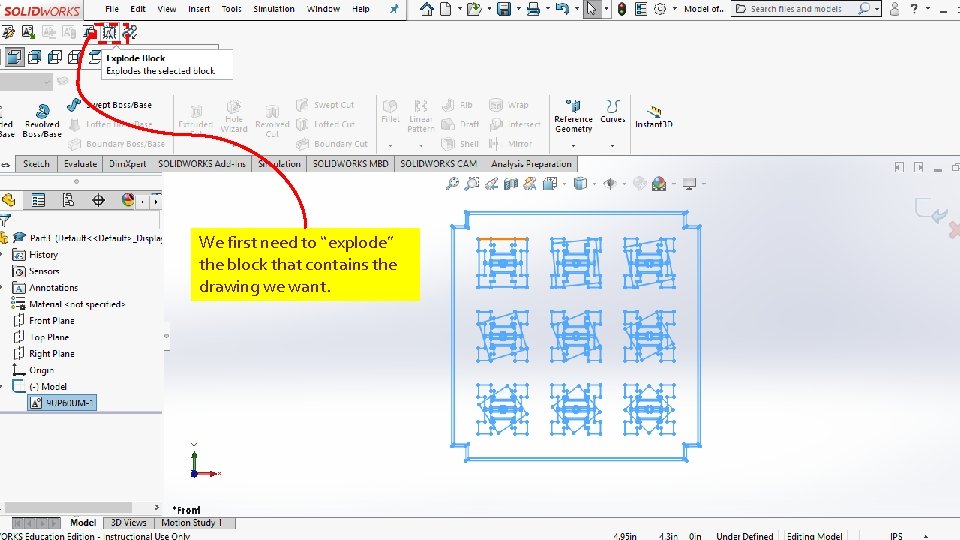Pin the menu bar with pushpin
This screenshot has height=540, width=960.
coord(394,9)
